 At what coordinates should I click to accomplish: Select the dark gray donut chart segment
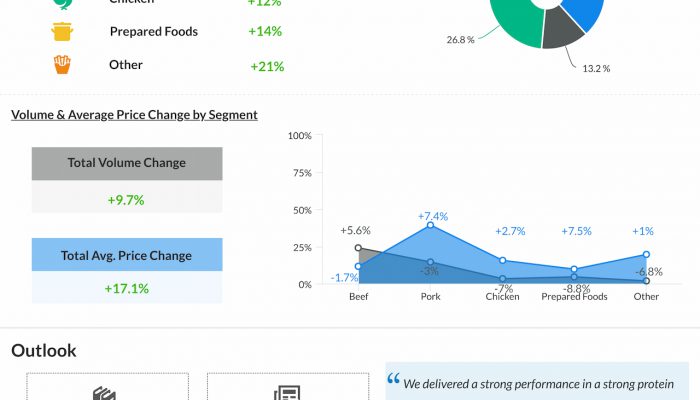[x=563, y=33]
